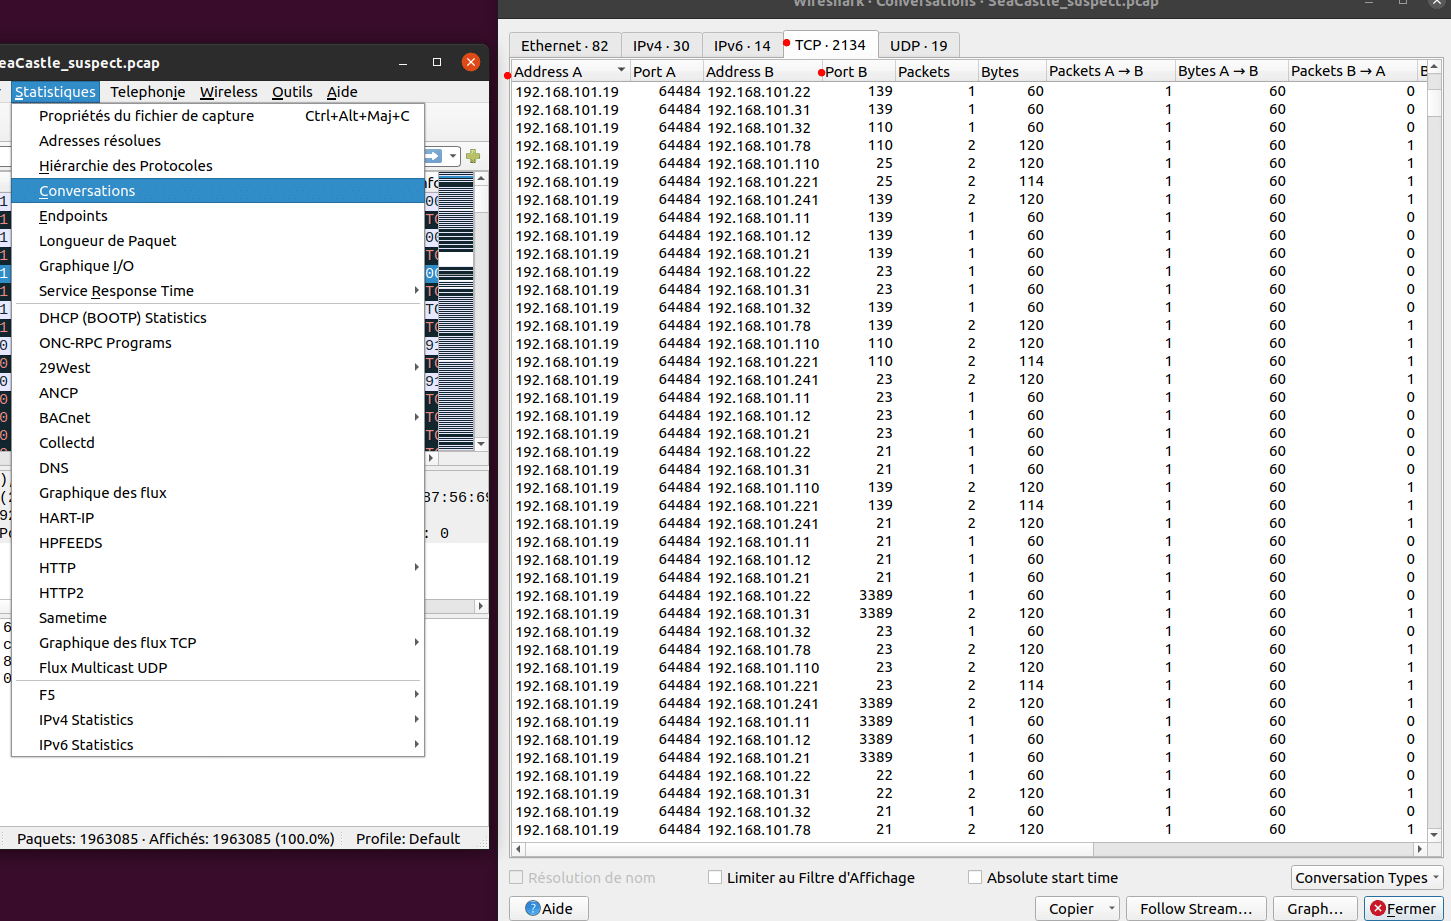Open the Aide menu in Wireshark
This screenshot has width=1451, height=921.
(x=342, y=92)
